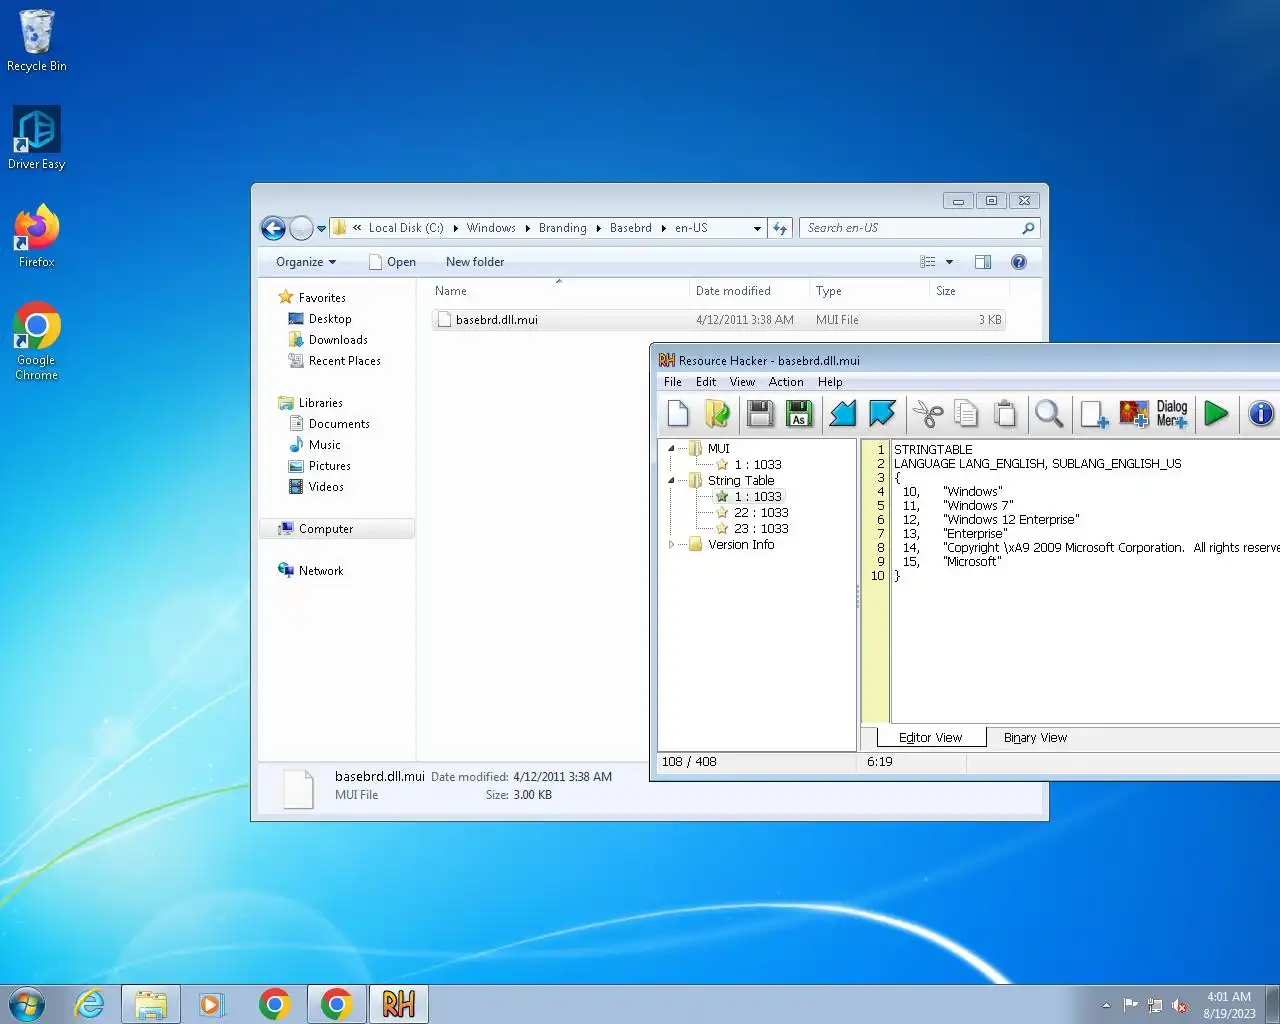This screenshot has width=1280, height=1024.
Task: Open the Recycle Bin desktop icon
Action: (37, 41)
